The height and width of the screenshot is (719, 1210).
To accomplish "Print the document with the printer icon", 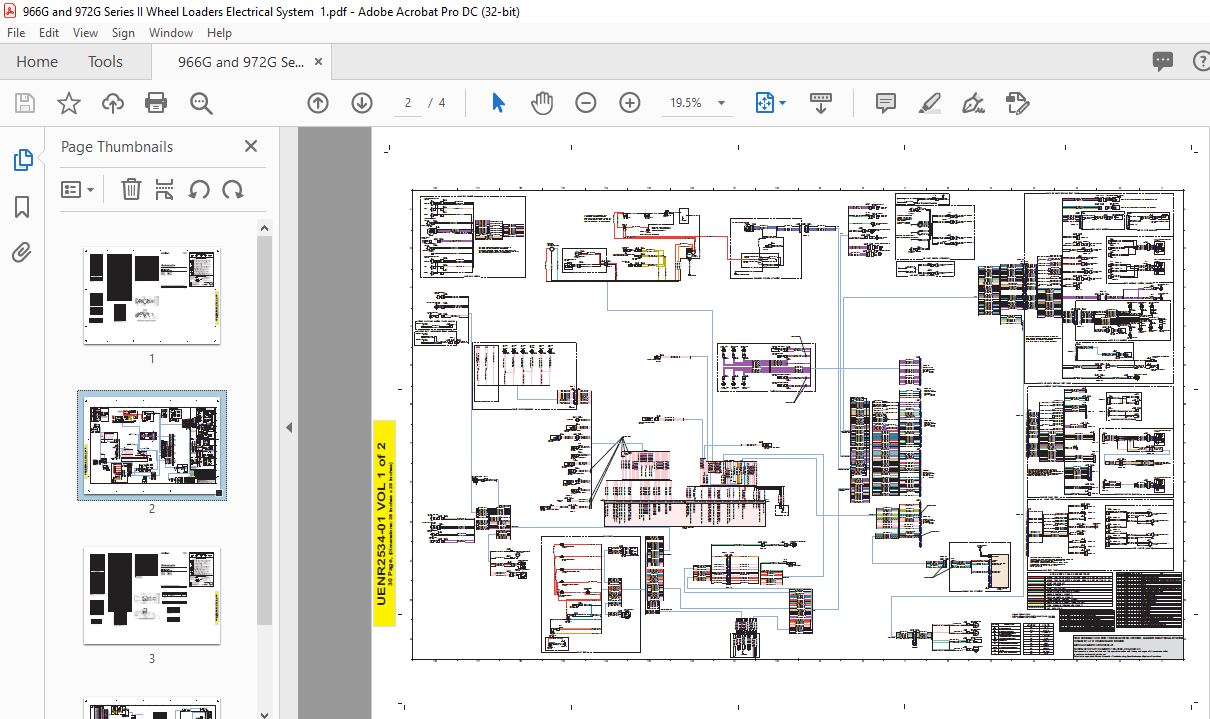I will [x=156, y=103].
